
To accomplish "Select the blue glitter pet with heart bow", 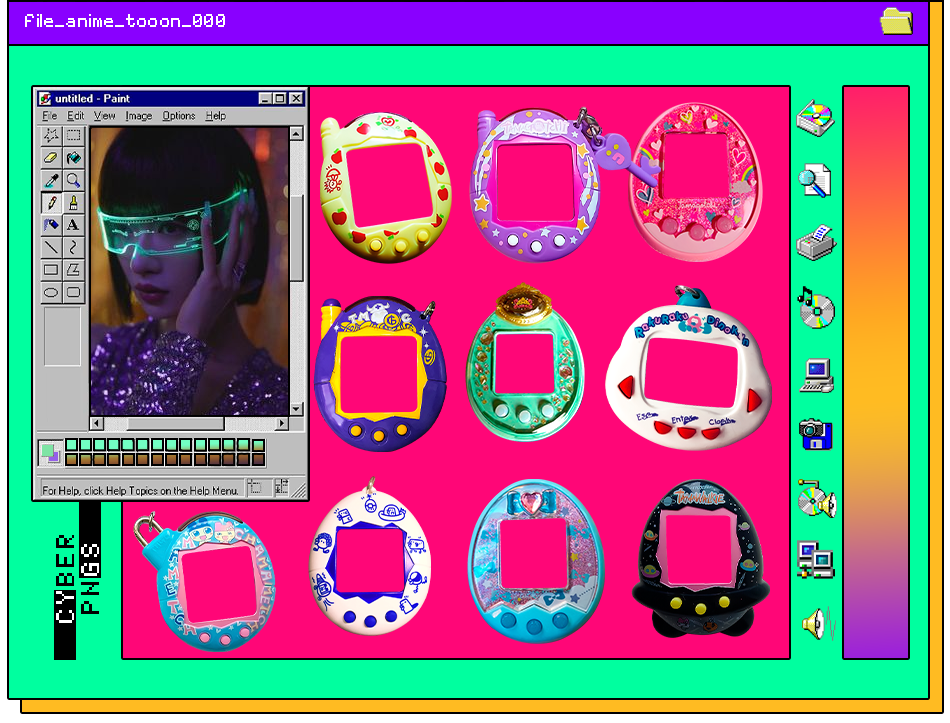I will (535, 561).
